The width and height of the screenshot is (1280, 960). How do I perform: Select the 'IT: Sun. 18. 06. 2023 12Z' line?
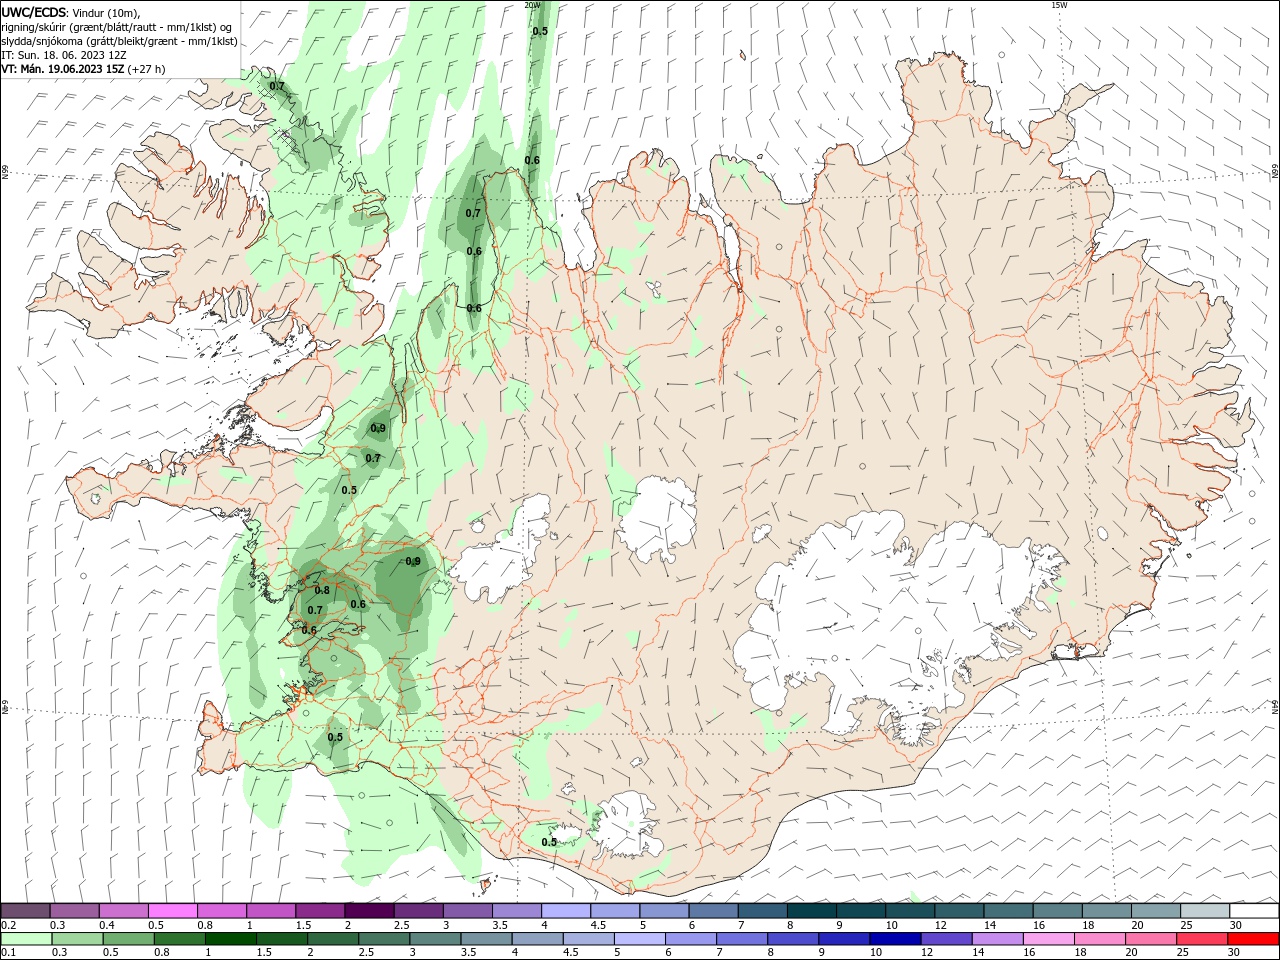pos(63,55)
